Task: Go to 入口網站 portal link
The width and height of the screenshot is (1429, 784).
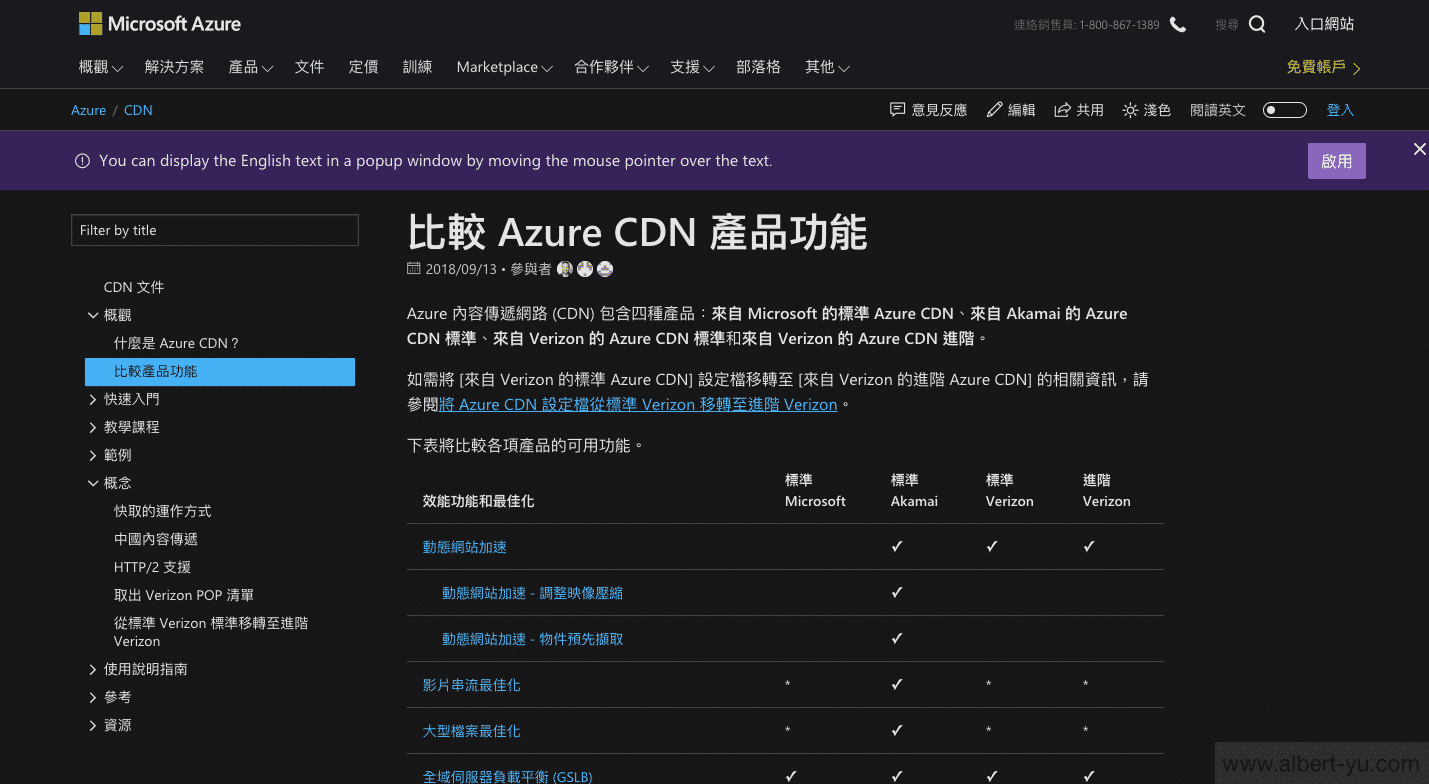Action: point(1325,24)
